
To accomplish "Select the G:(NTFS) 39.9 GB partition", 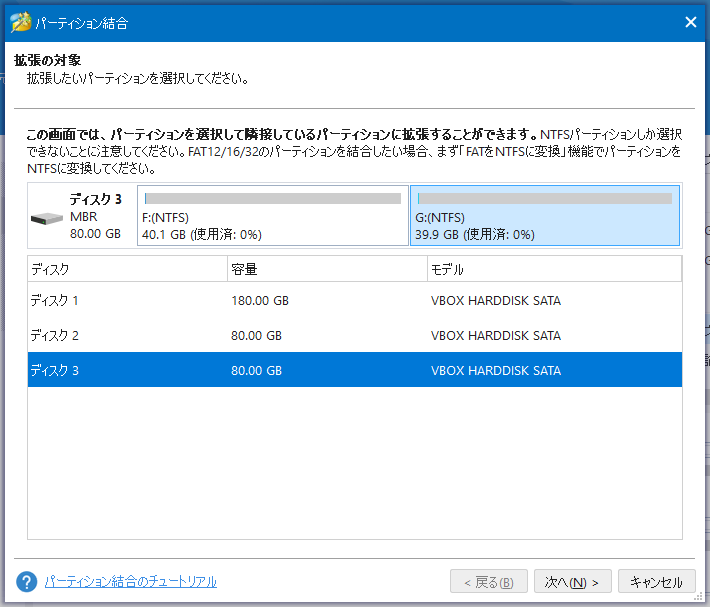I will tap(545, 215).
